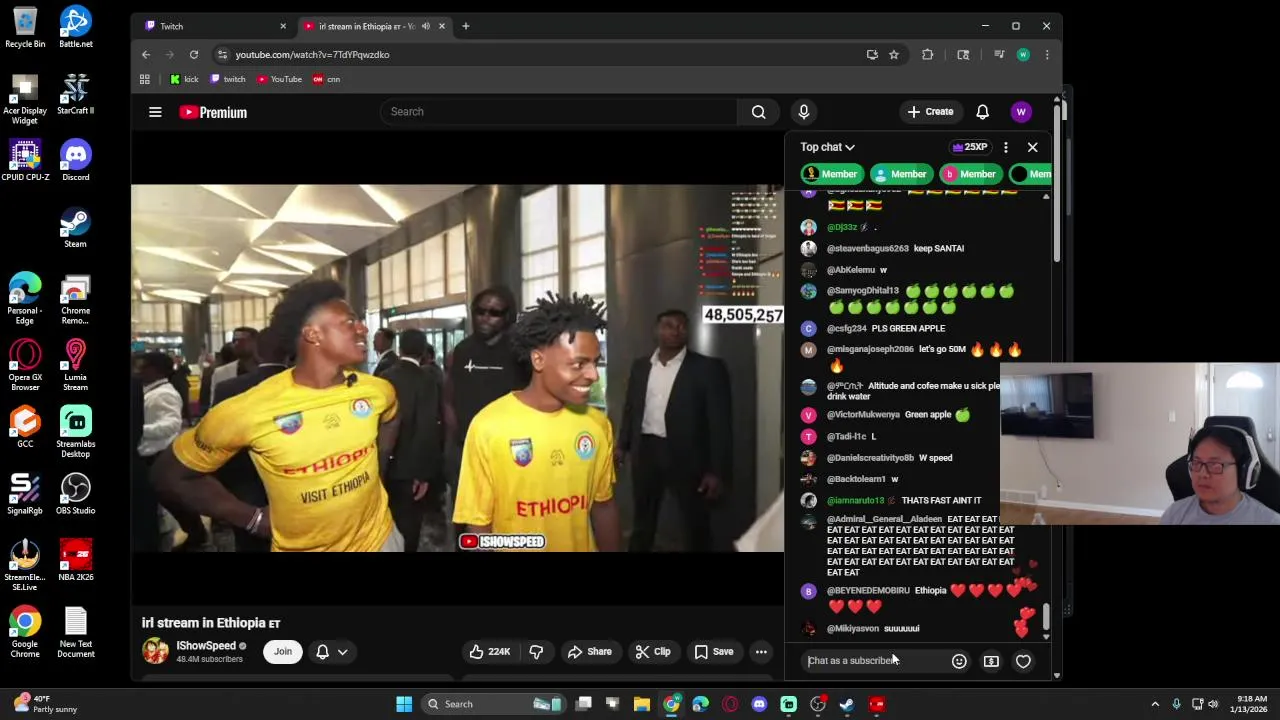Create a Clip of the video
This screenshot has width=1280, height=720.
click(653, 652)
